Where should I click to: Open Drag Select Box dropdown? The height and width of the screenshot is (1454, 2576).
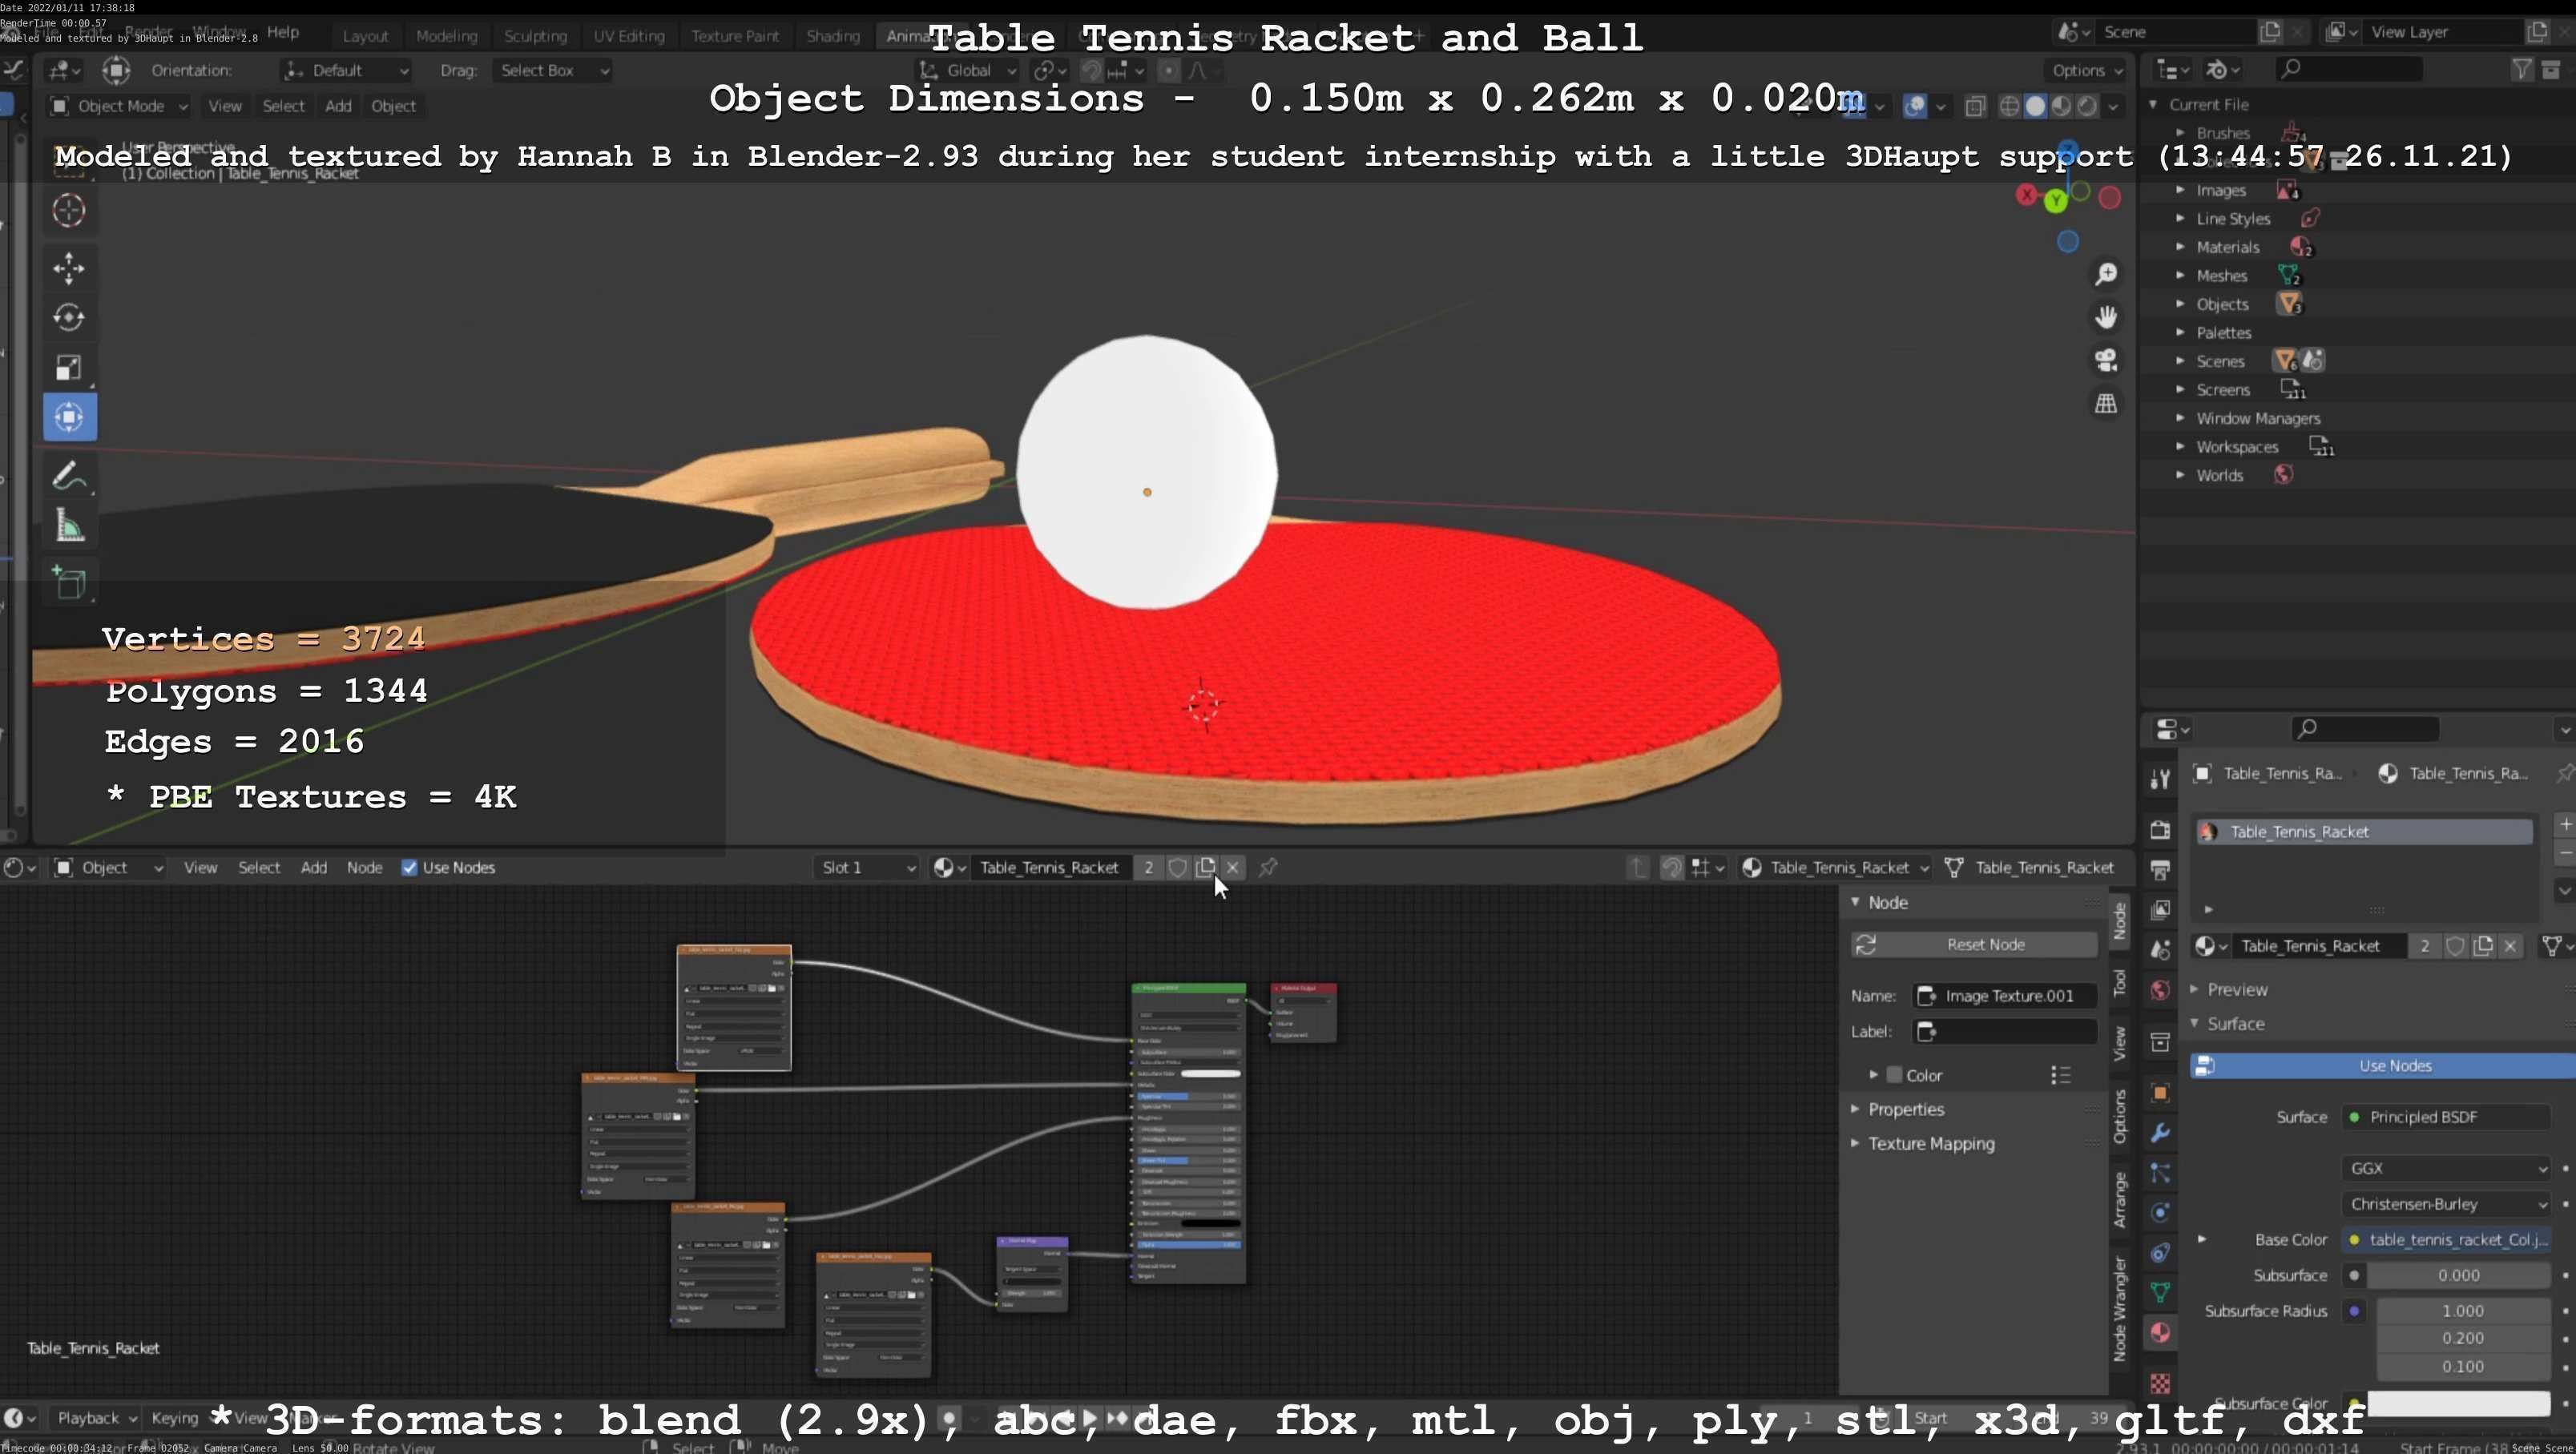[553, 70]
